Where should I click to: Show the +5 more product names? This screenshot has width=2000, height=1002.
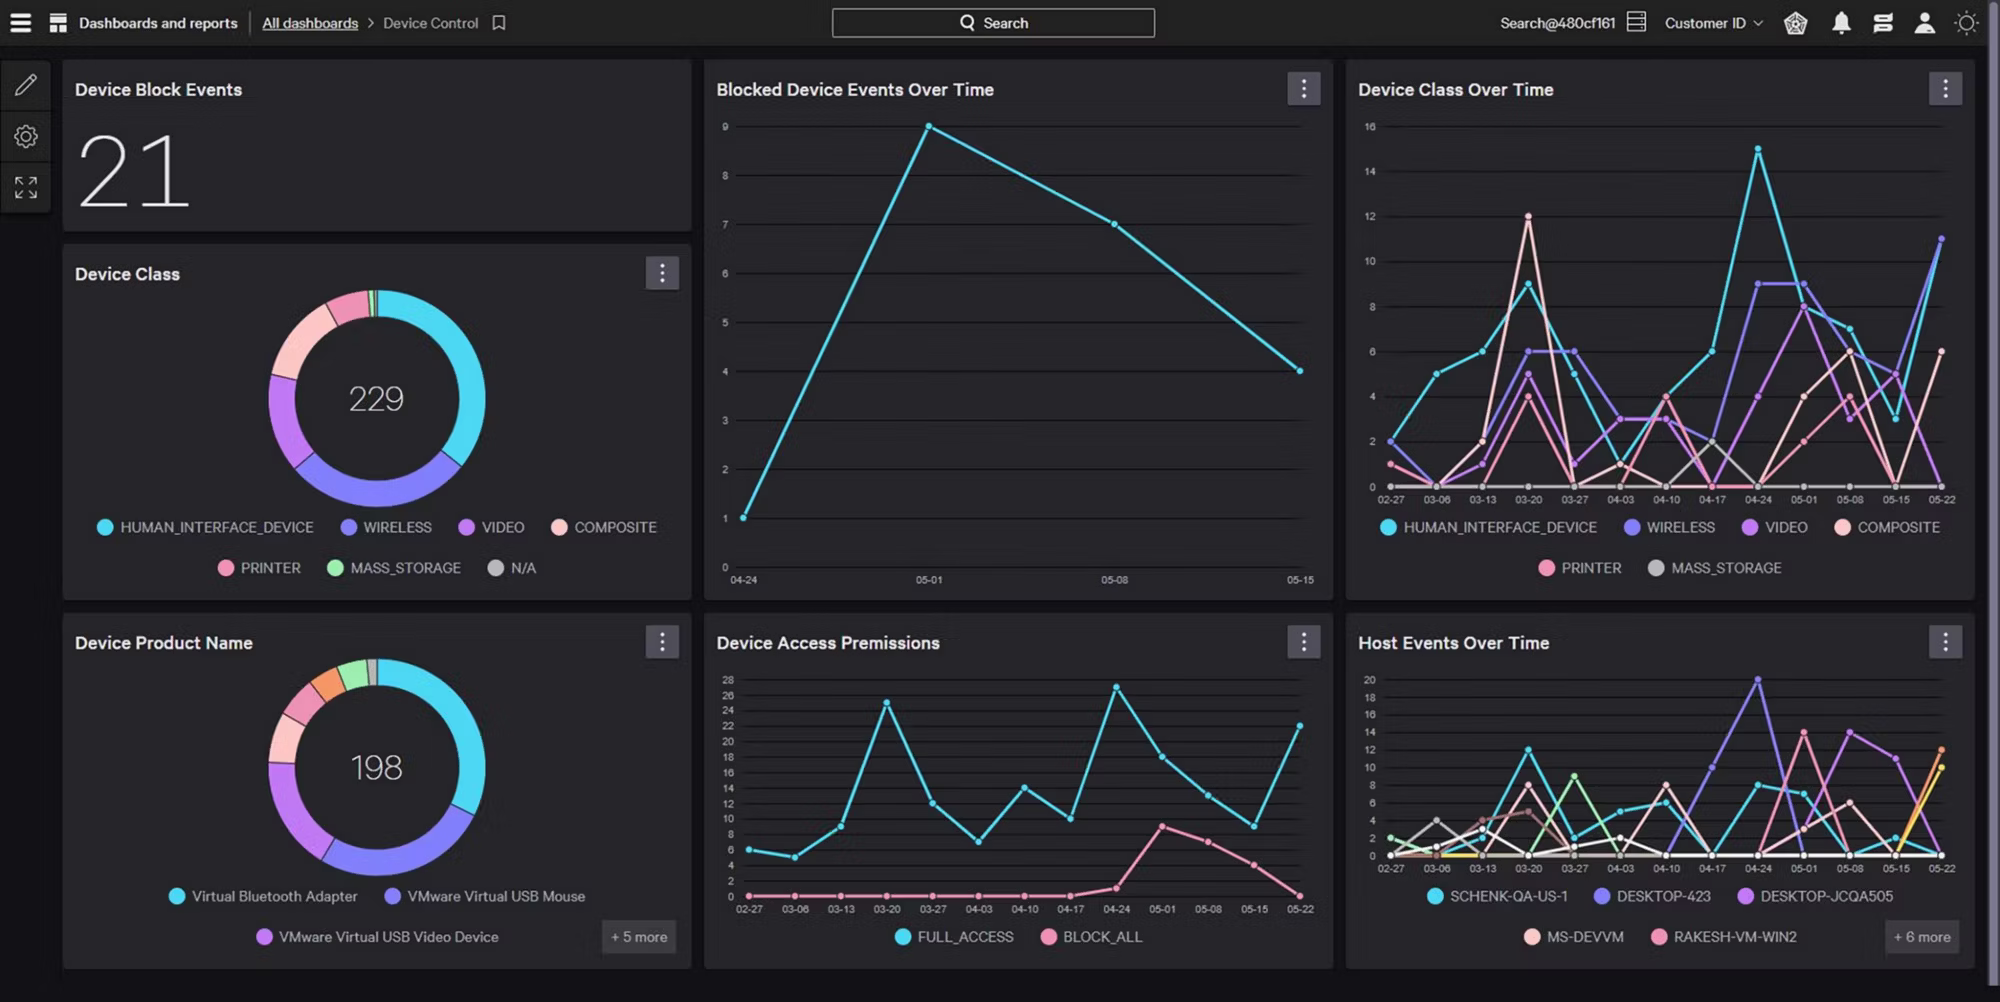coord(639,937)
